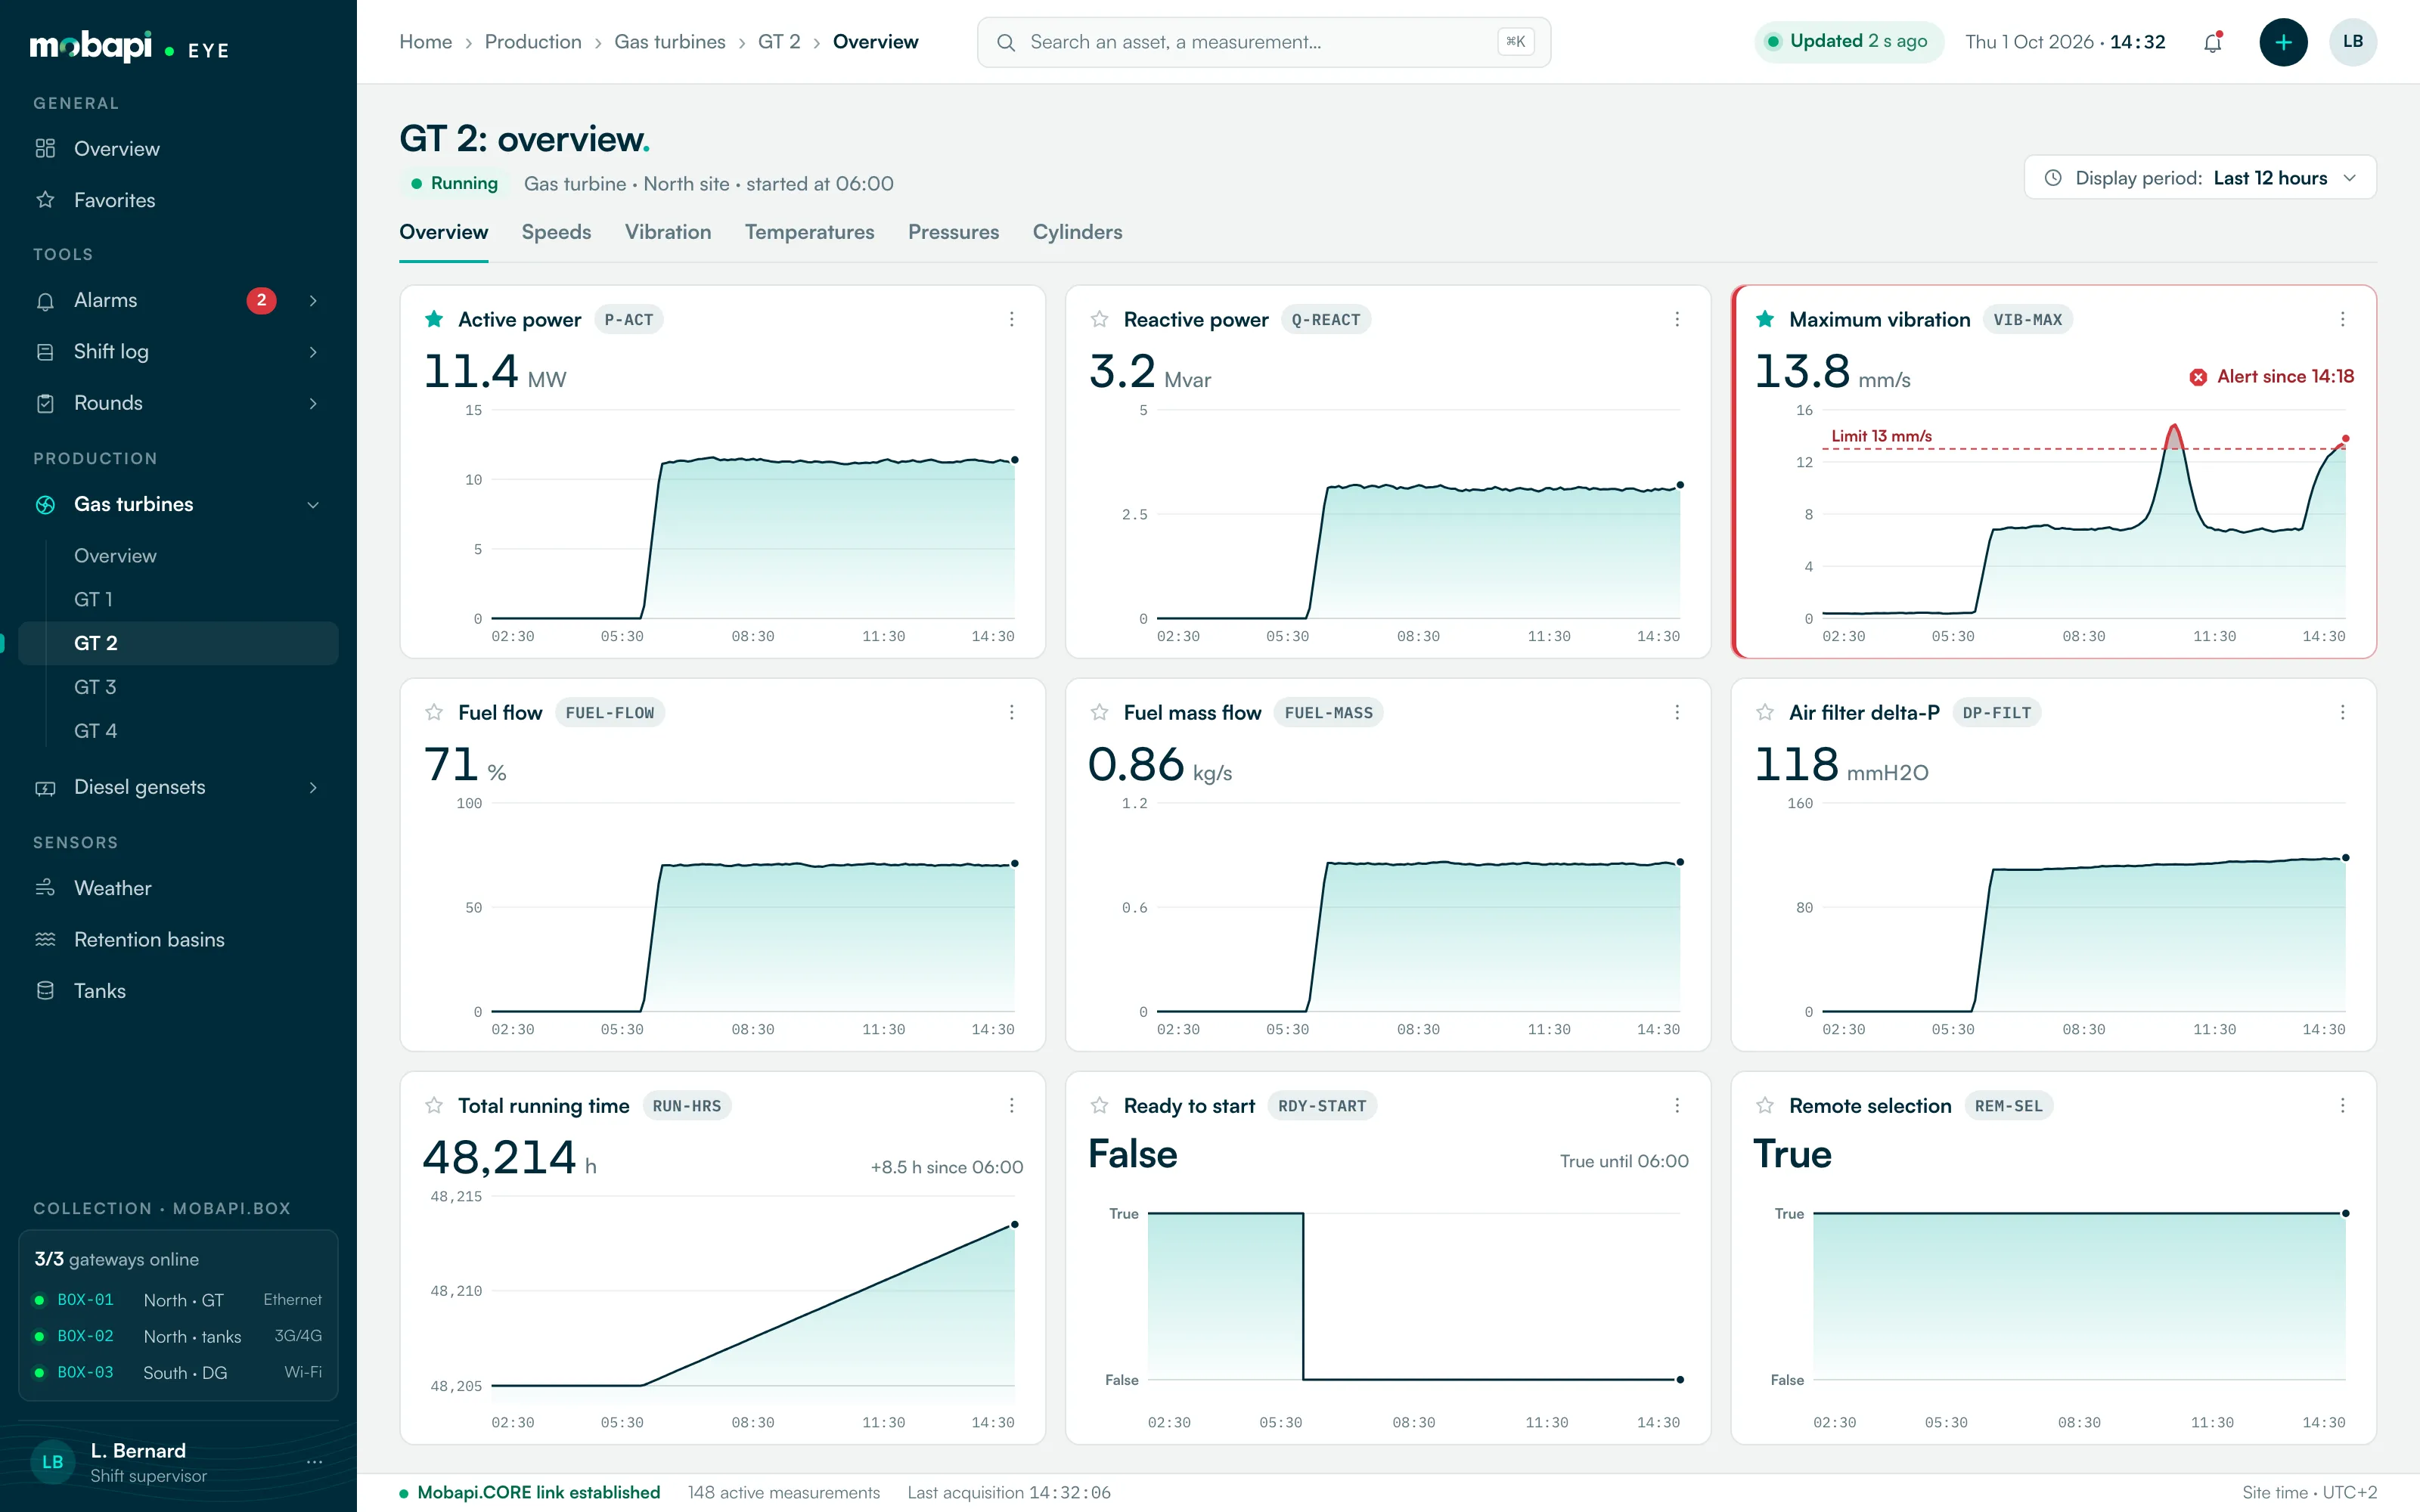Expand the Diesel gensets section
Viewport: 2420px width, 1512px height.
313,787
